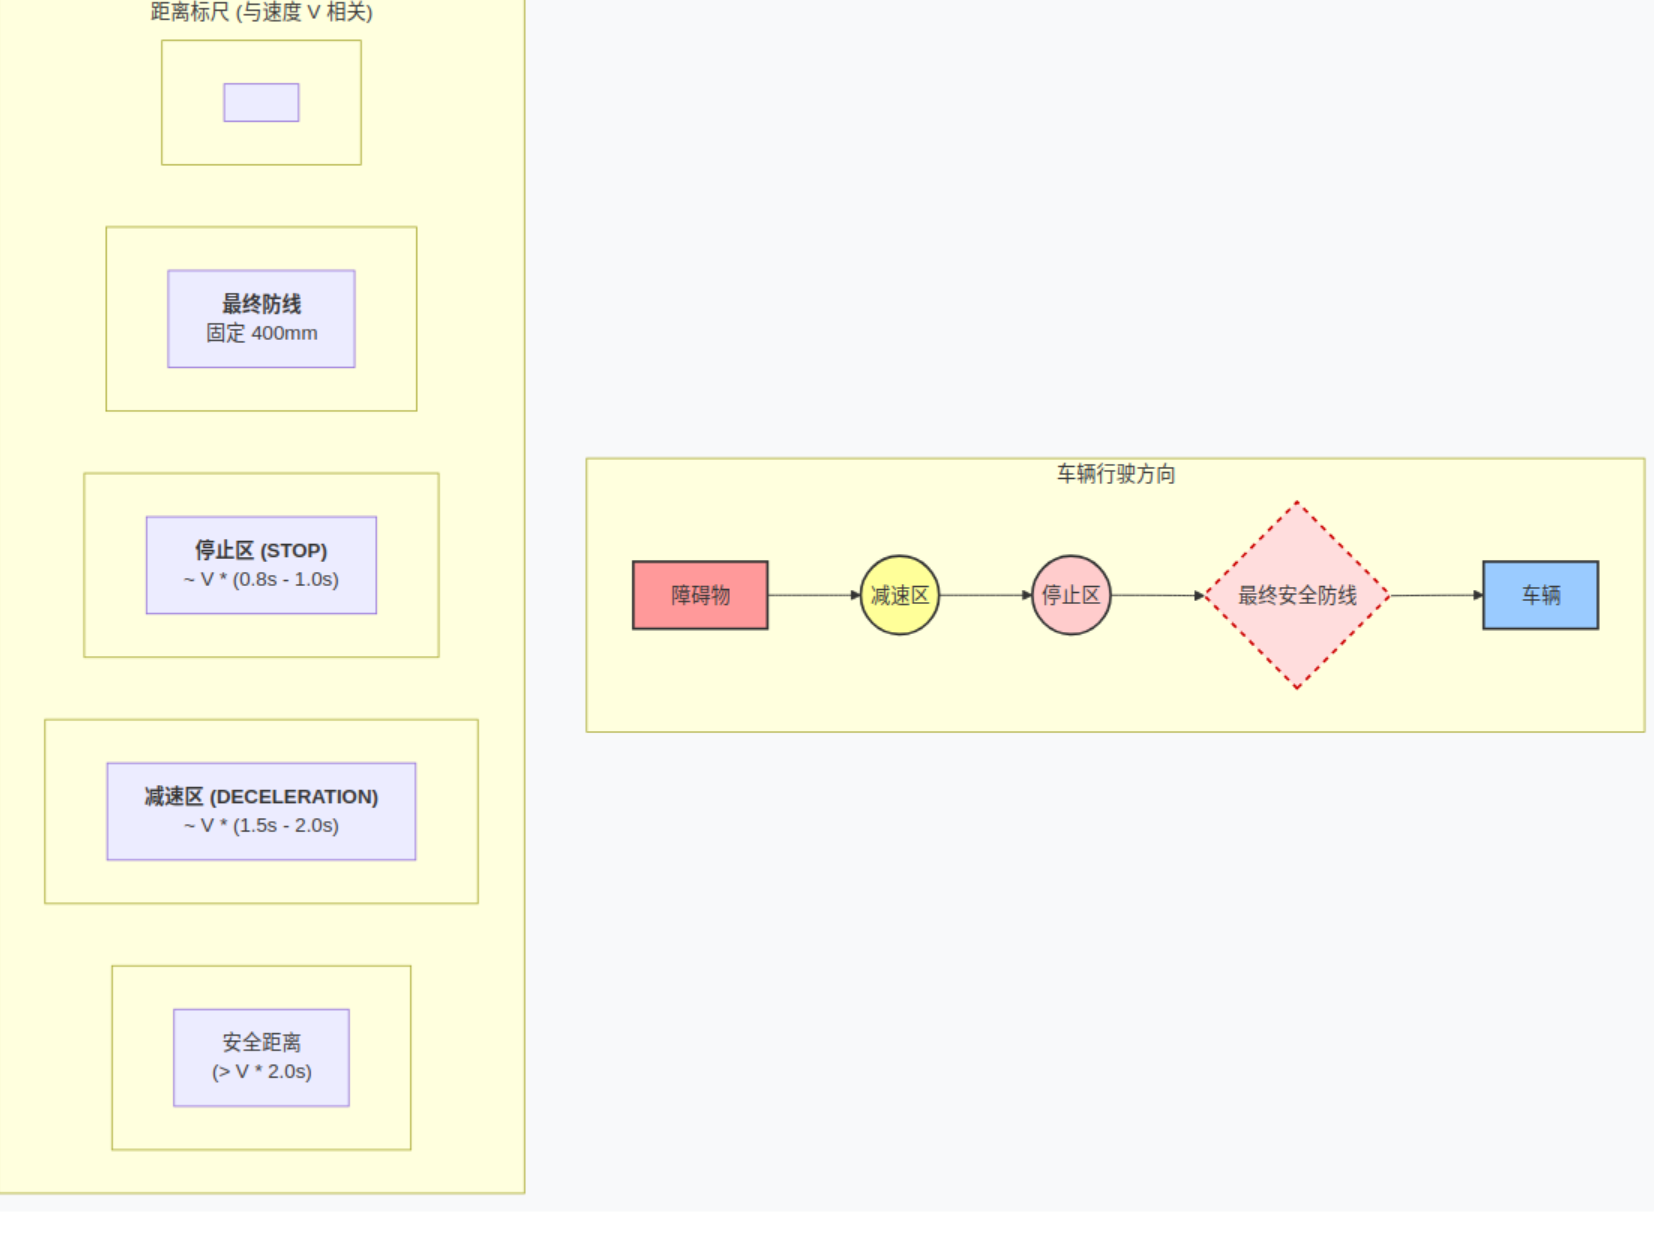This screenshot has width=1654, height=1256.
Task: Click the arrow from 停止区 to the diamond
Action: [1158, 595]
